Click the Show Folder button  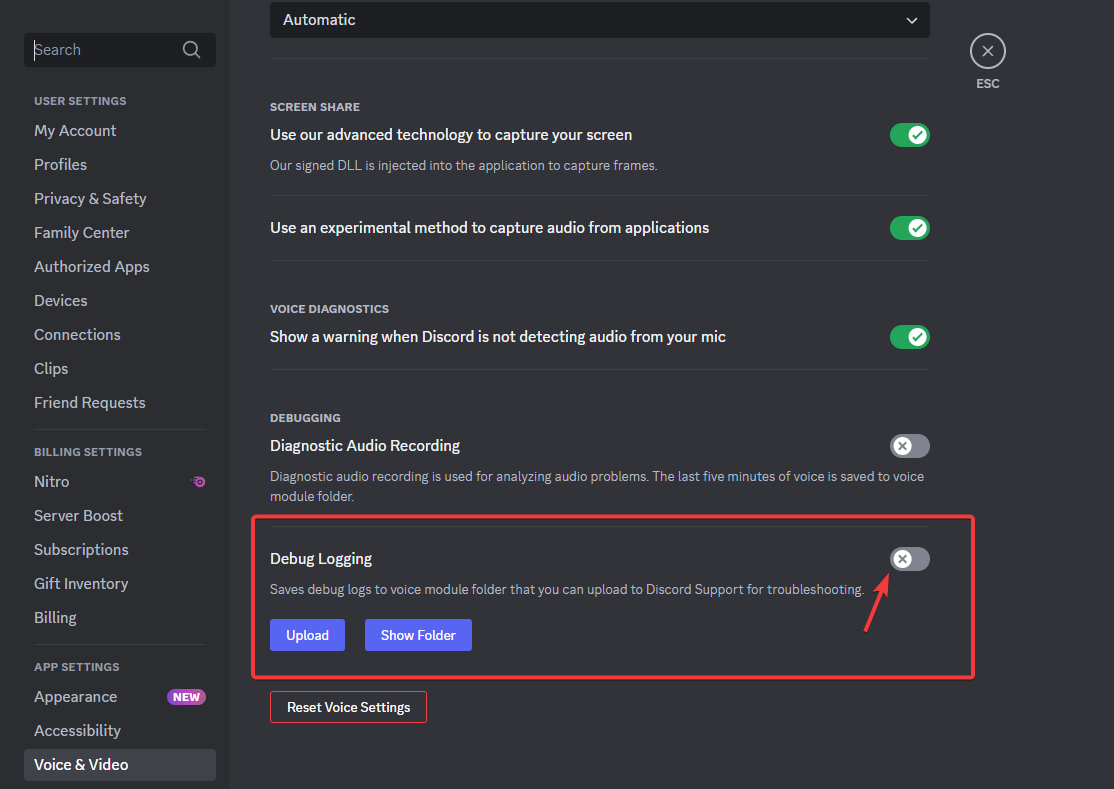(x=418, y=635)
